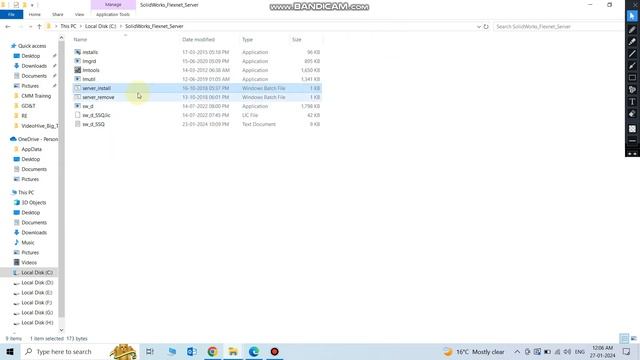Open Outlook from the taskbar
Viewport: 640px width, 360px height.
(191, 351)
